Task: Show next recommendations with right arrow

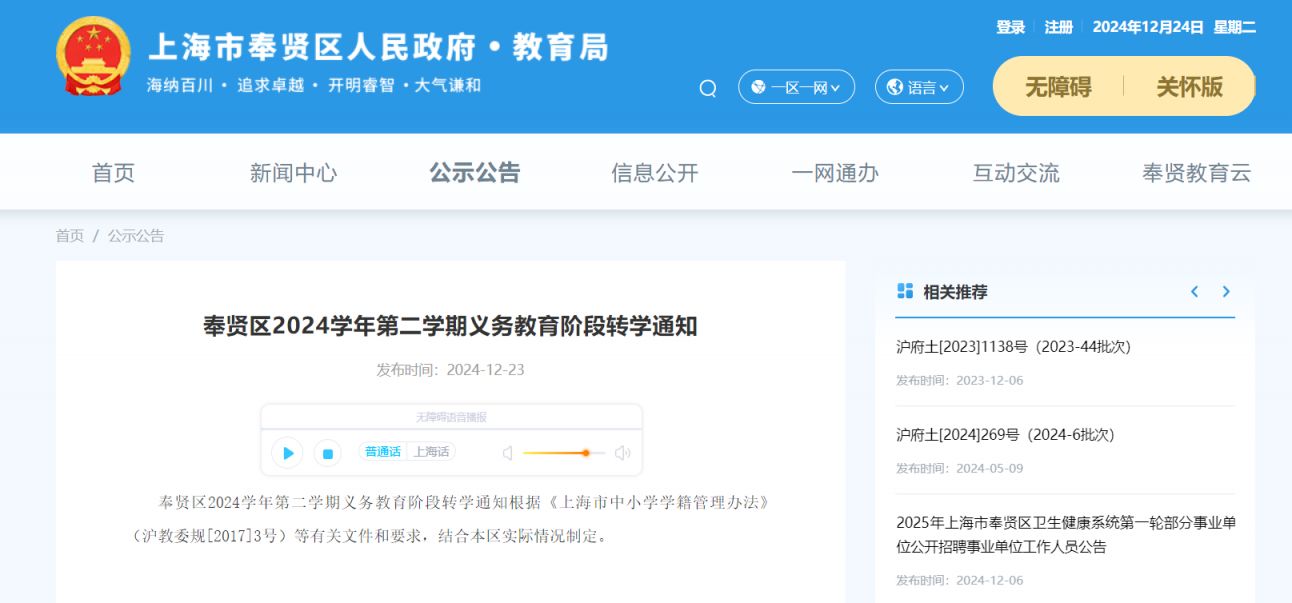Action: point(1226,292)
